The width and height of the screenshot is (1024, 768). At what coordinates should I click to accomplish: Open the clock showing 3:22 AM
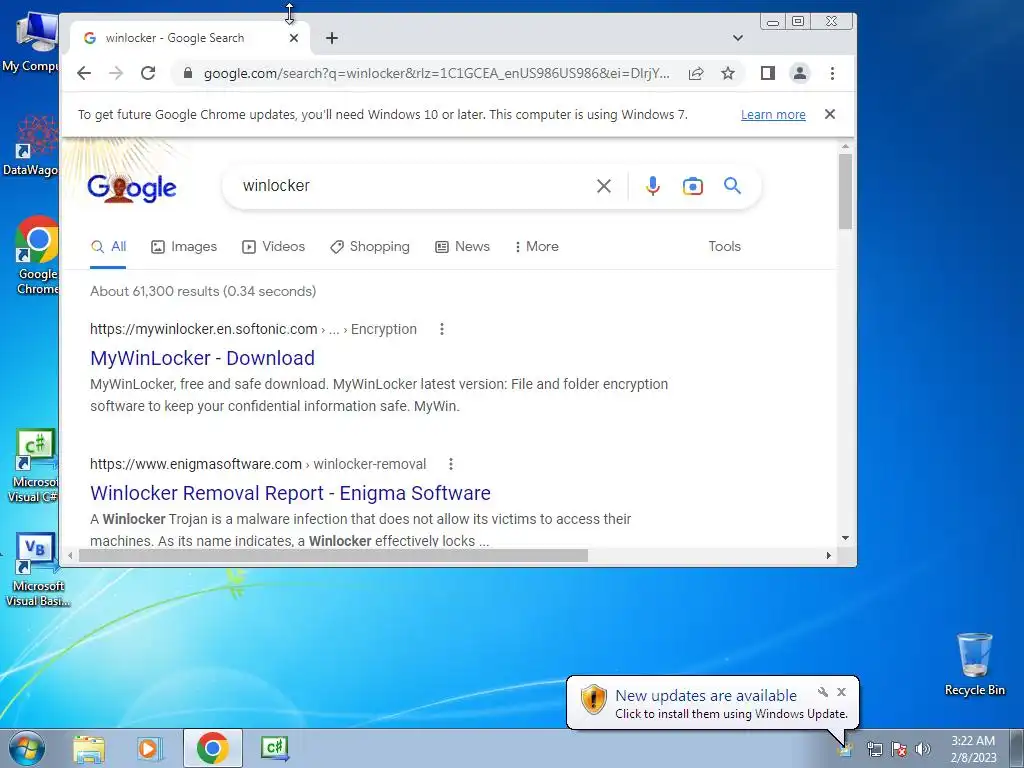(973, 749)
